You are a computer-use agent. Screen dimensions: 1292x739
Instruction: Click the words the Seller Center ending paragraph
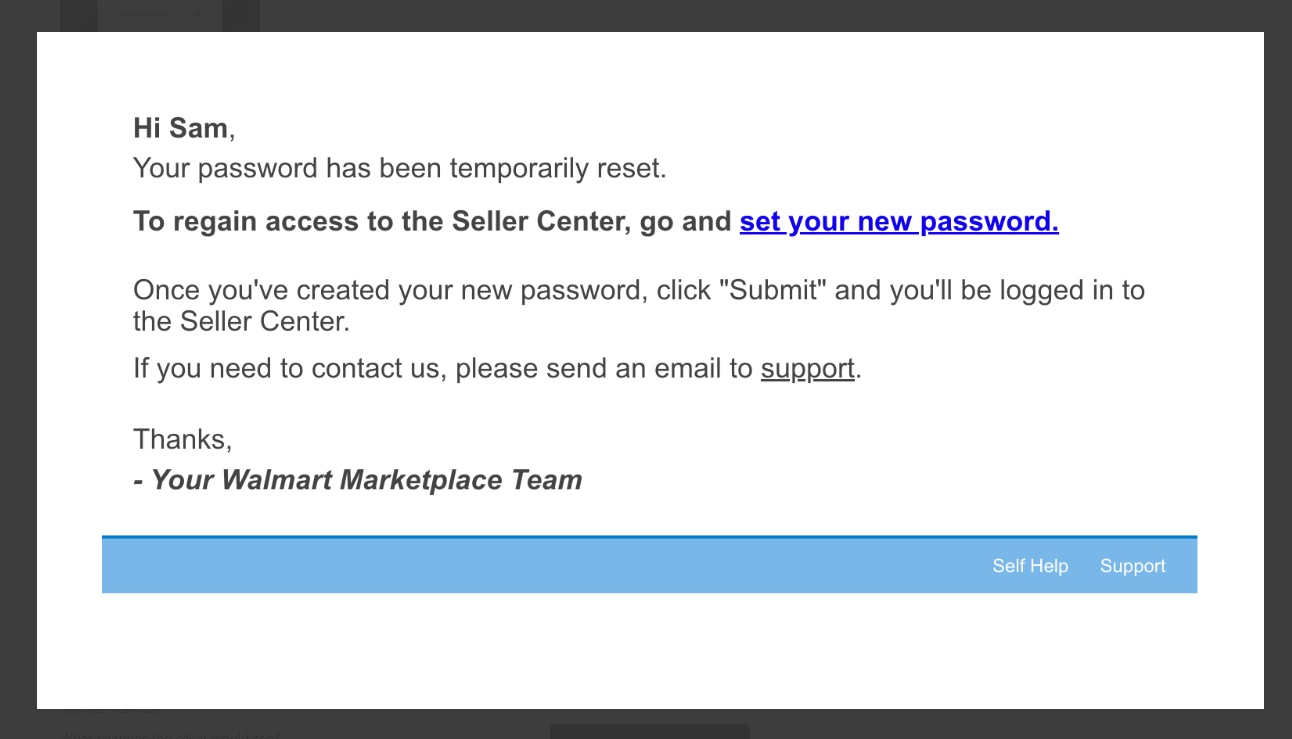pos(242,322)
